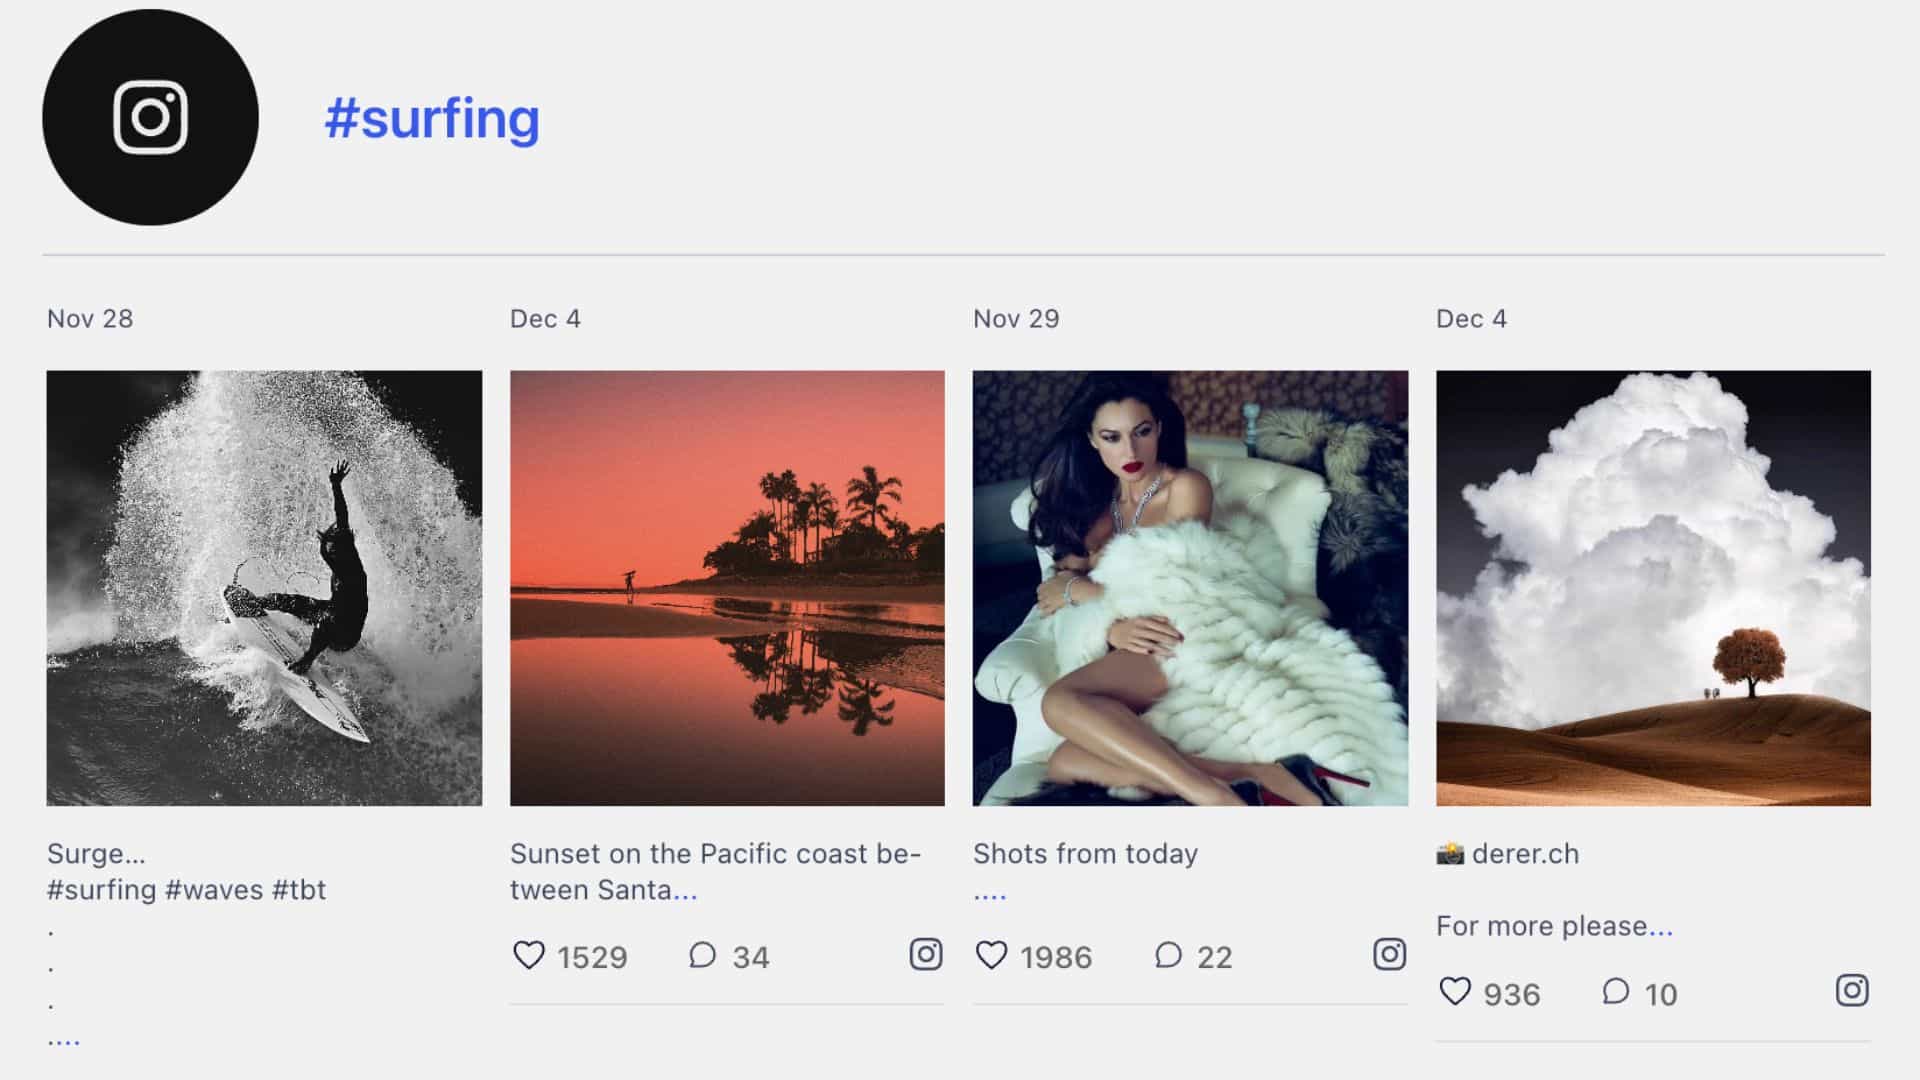Like the Pacific coast sunset post

[529, 956]
